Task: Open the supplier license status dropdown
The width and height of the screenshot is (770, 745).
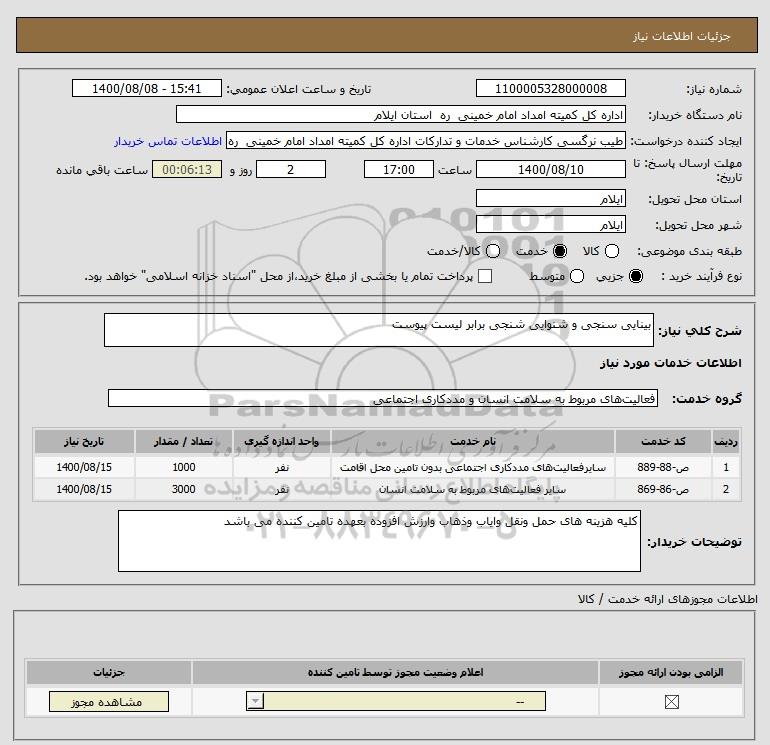Action: [396, 701]
